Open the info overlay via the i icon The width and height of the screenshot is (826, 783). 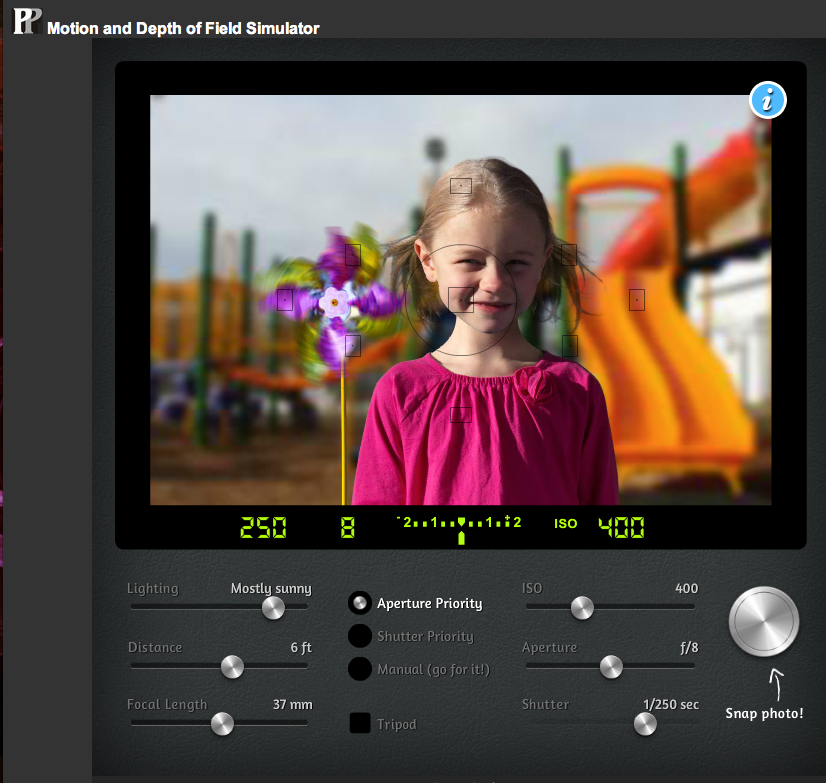pyautogui.click(x=767, y=100)
